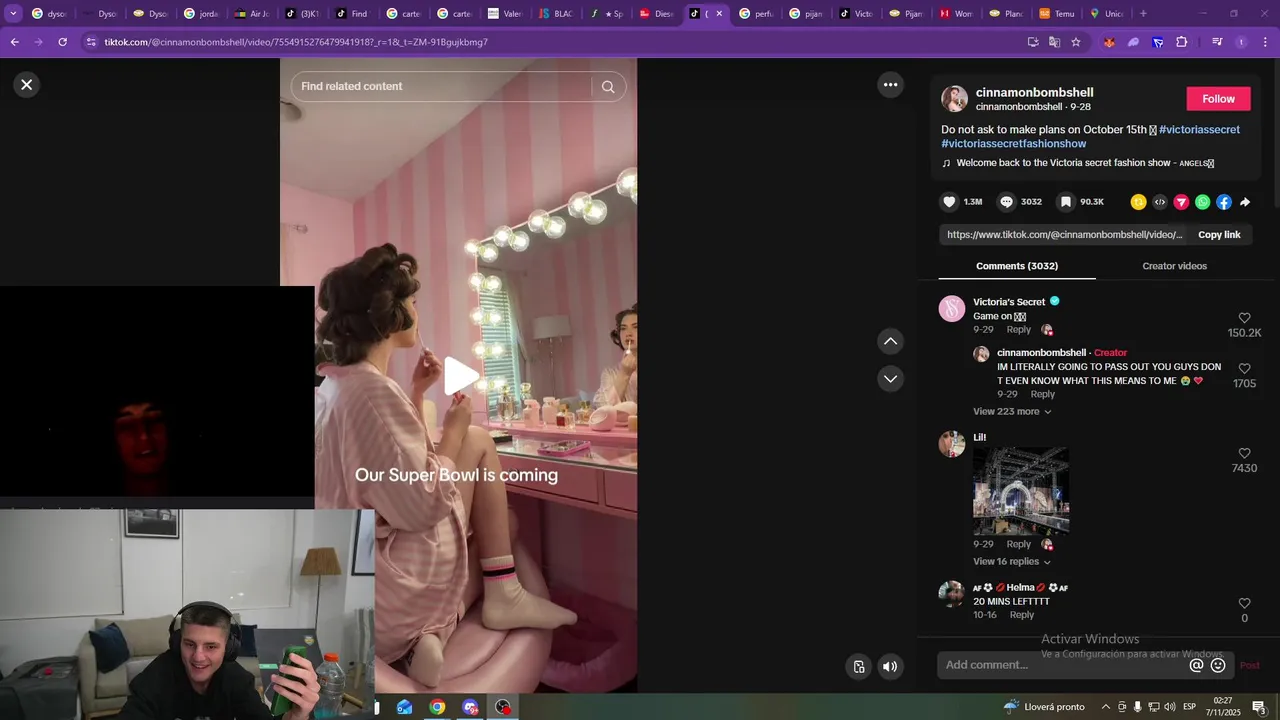Click the video URL text box
The height and width of the screenshot is (720, 1280).
pyautogui.click(x=1064, y=235)
